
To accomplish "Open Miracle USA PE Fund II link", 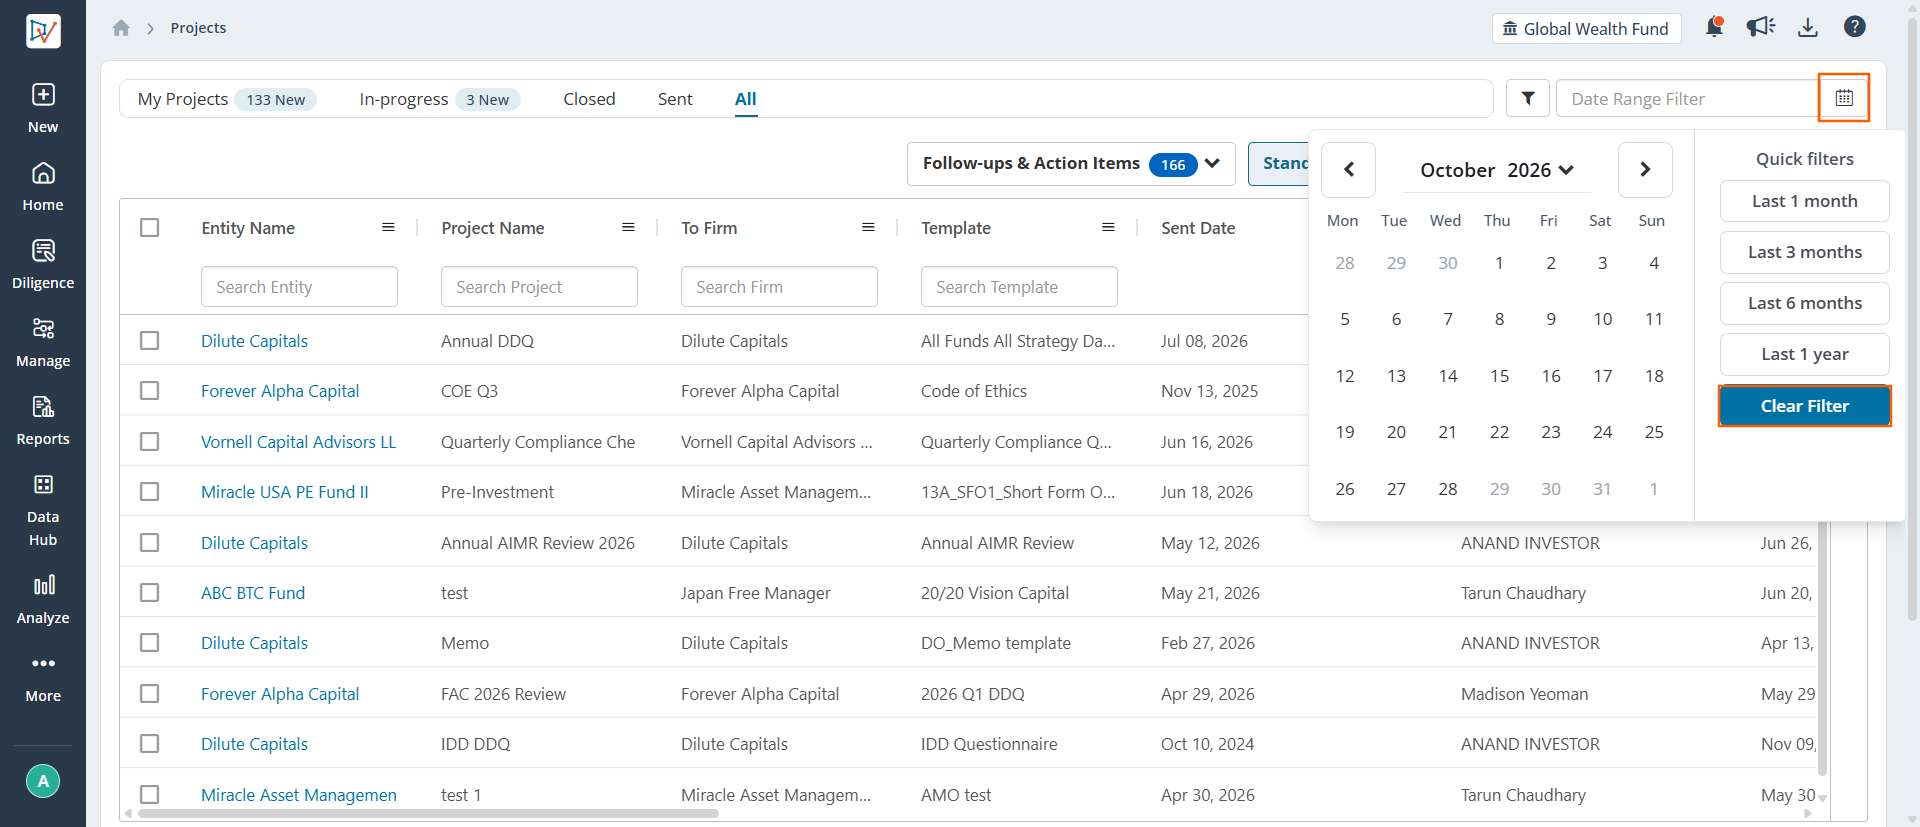I will pyautogui.click(x=285, y=492).
